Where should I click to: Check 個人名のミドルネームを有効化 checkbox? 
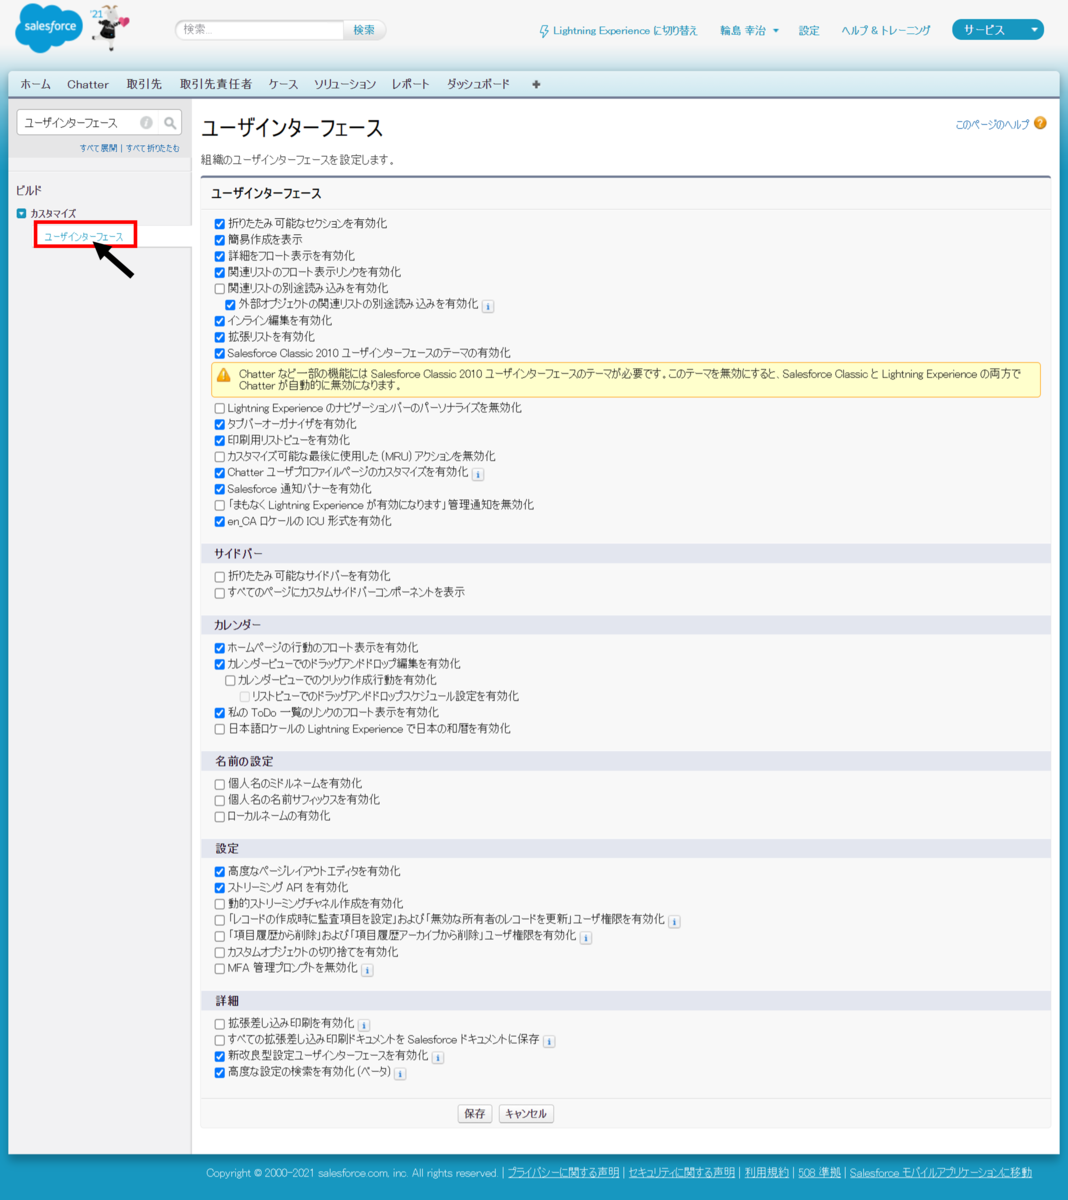pos(220,784)
